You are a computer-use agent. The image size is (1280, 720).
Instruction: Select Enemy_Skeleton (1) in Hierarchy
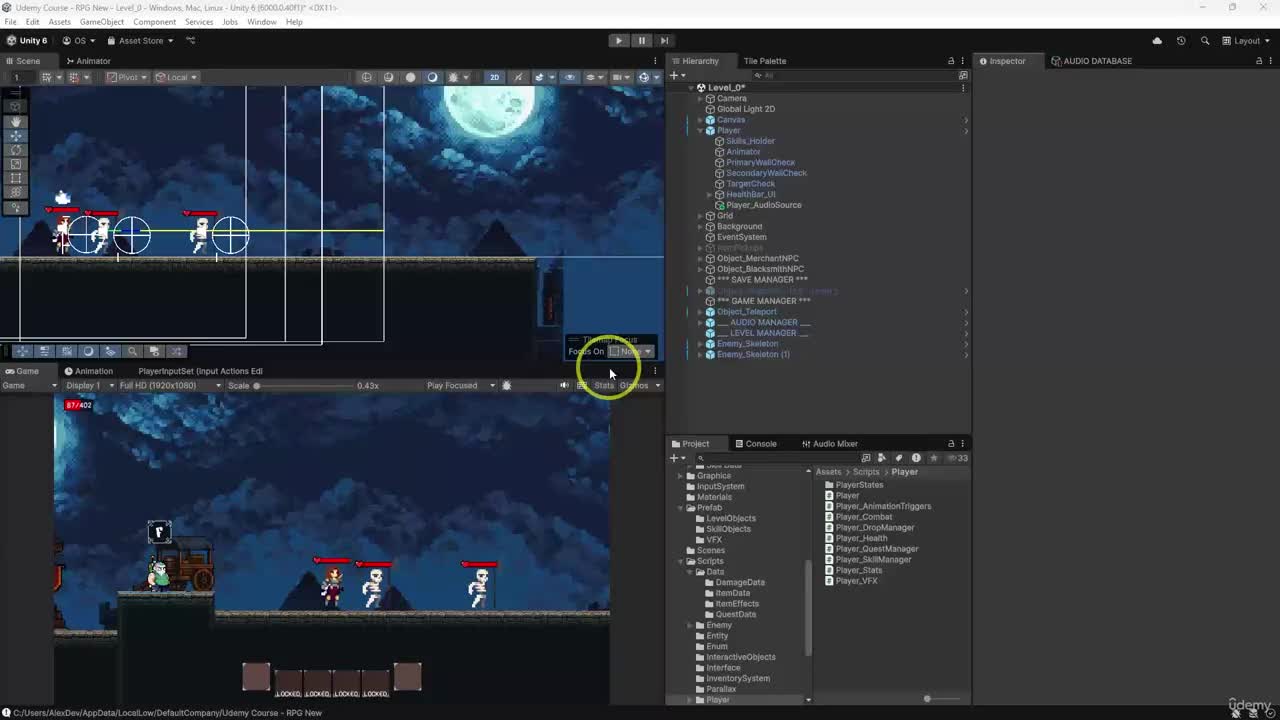pos(753,355)
